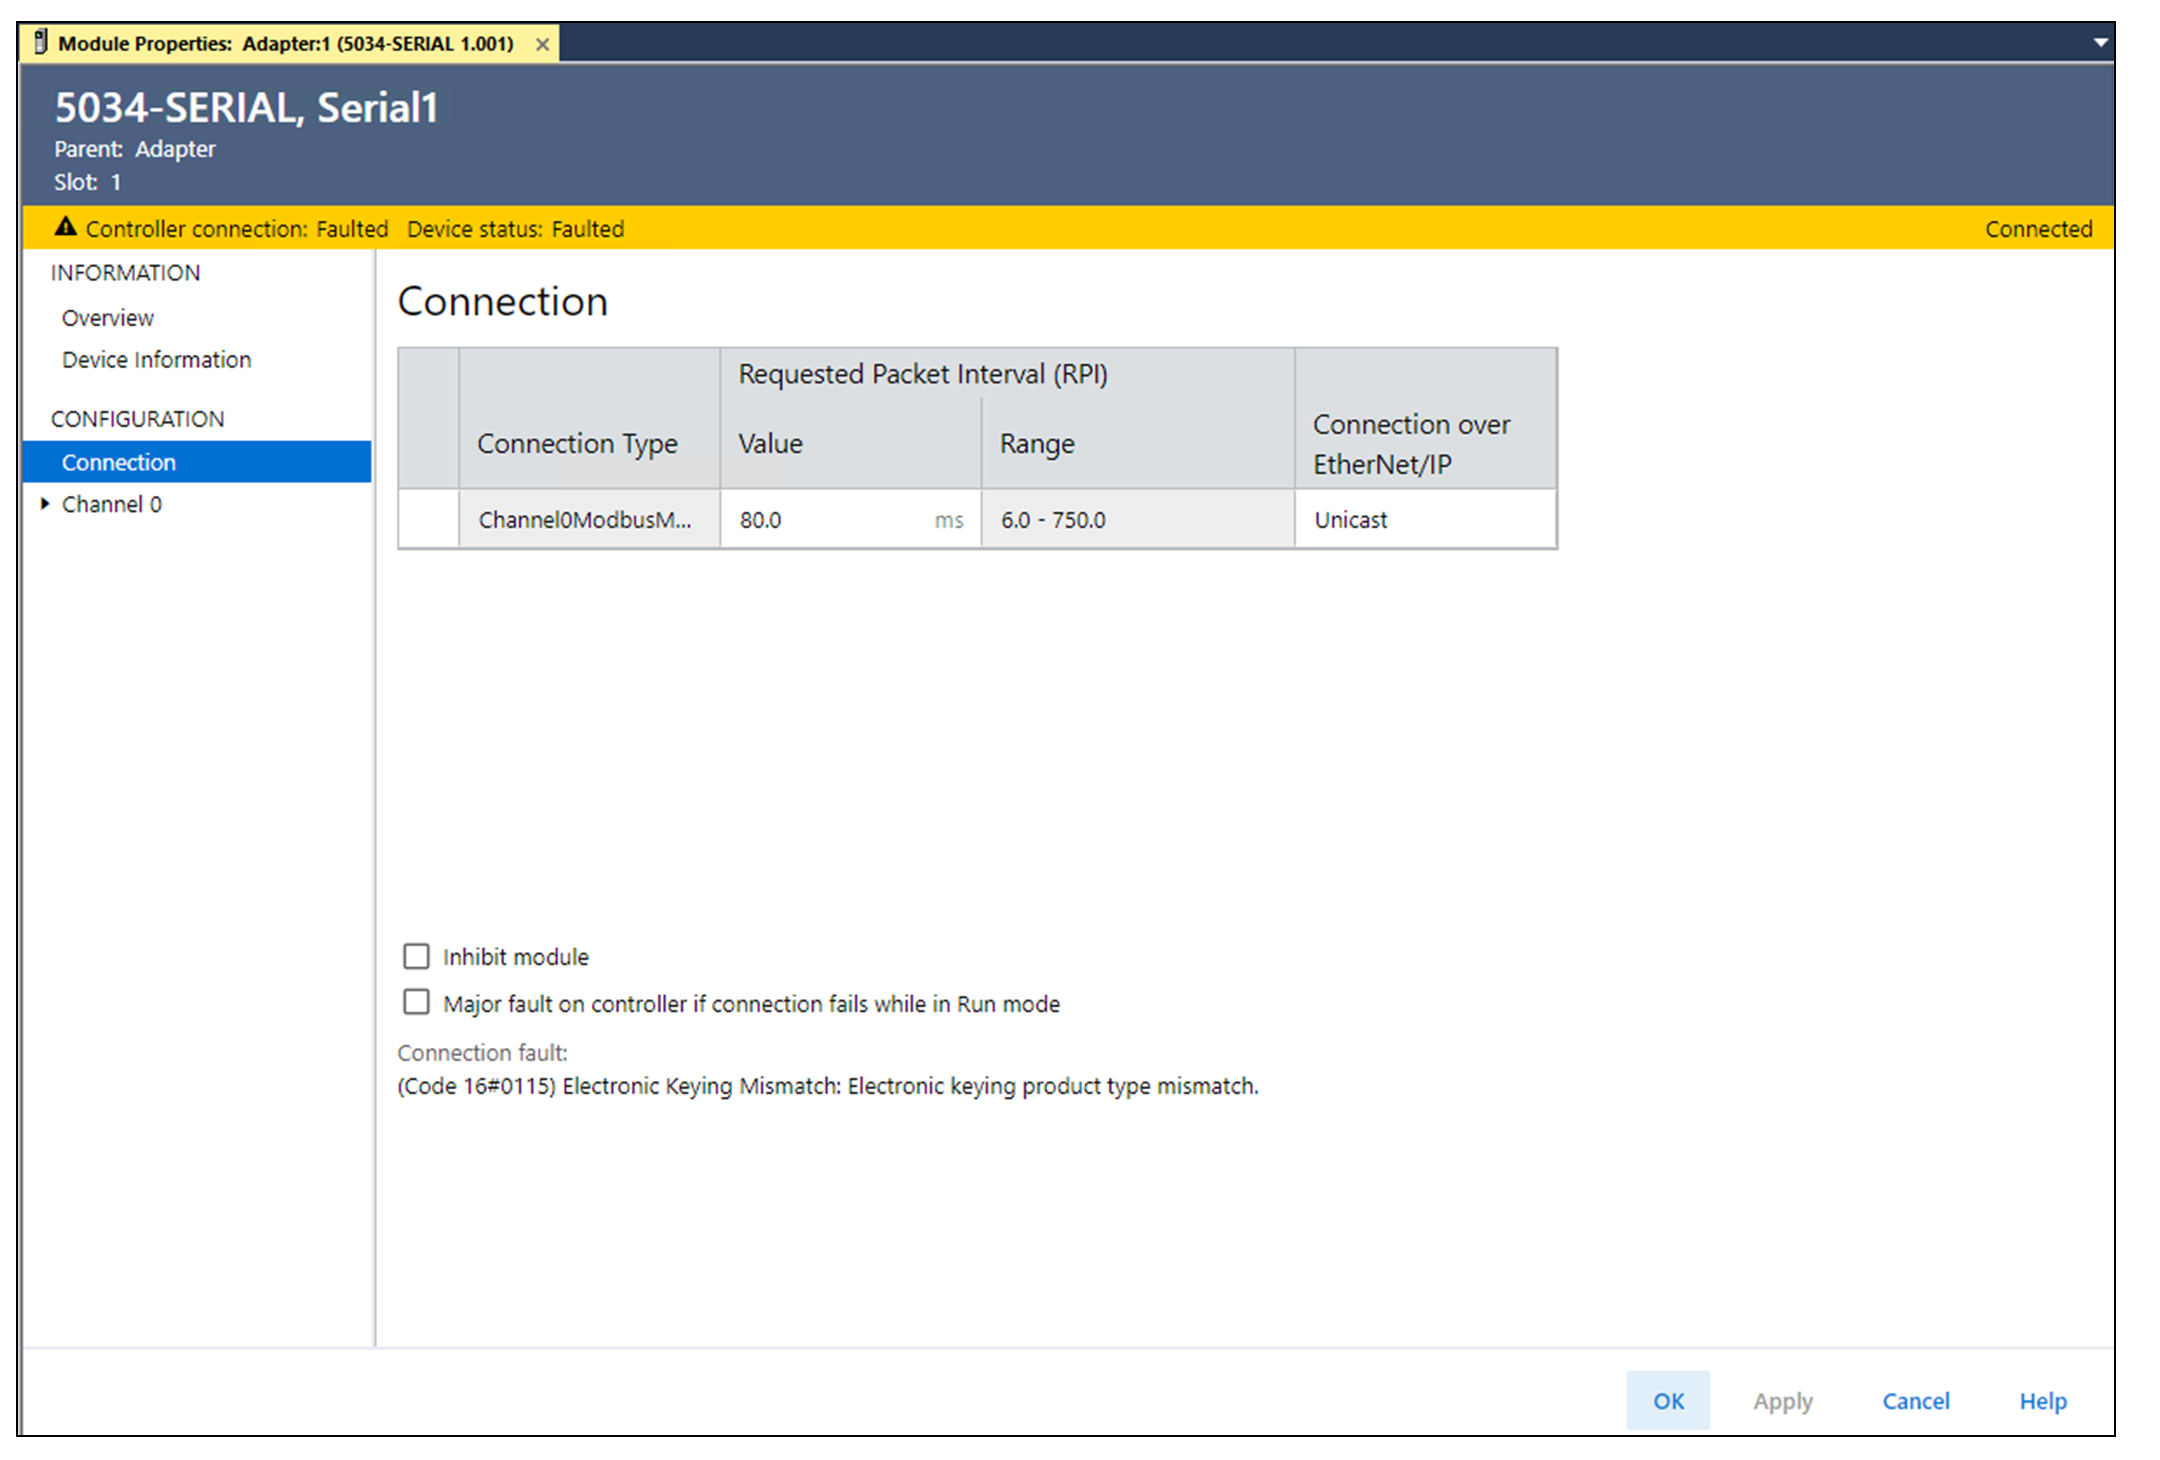Select Connection under CONFIGURATION
The width and height of the screenshot is (2160, 1460).
(120, 461)
